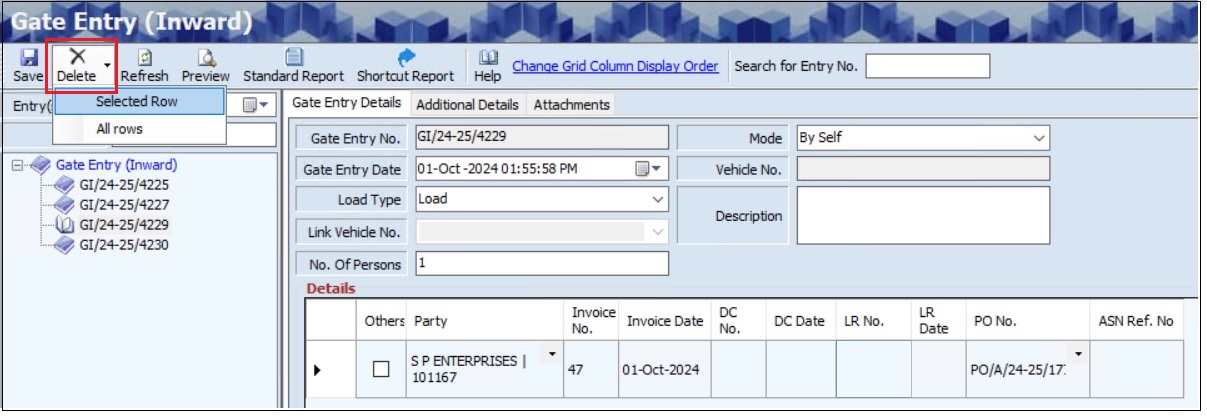The width and height of the screenshot is (1207, 417).
Task: Switch to the Additional Details tab
Action: click(467, 105)
